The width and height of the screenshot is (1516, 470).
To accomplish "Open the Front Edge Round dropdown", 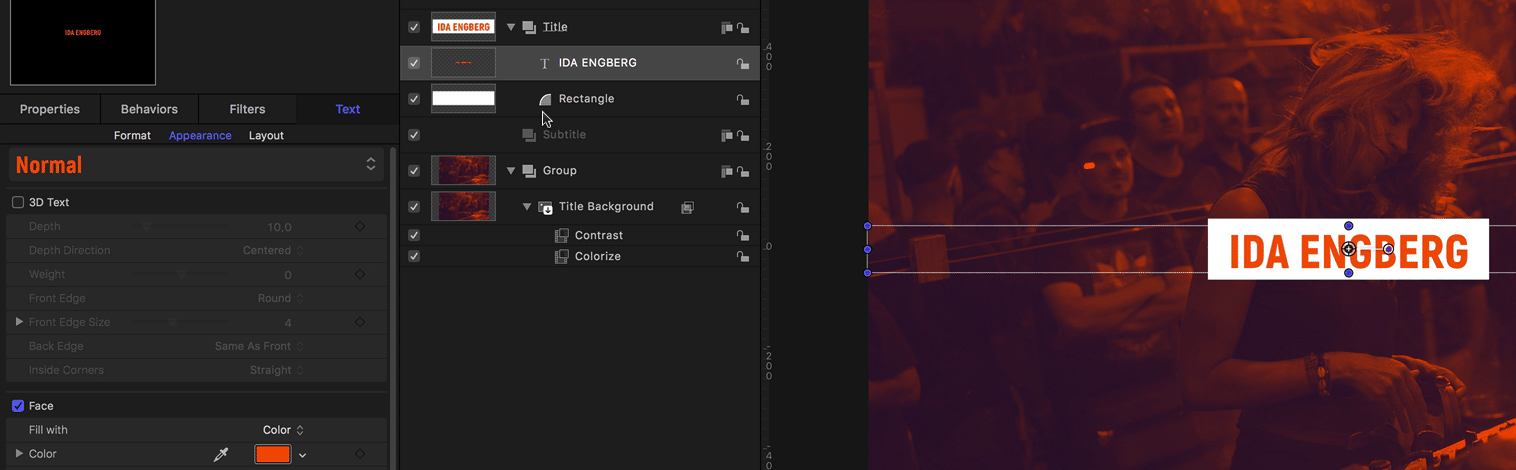I will (281, 299).
